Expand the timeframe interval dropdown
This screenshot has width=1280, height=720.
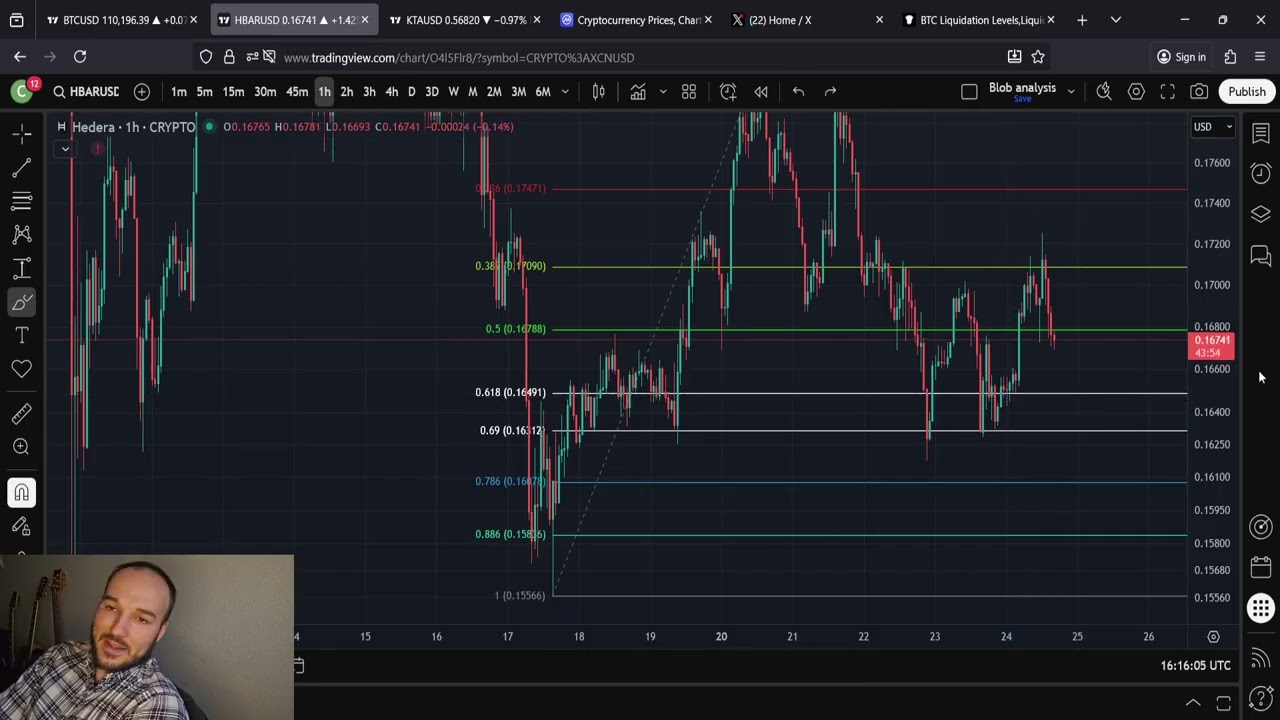[565, 91]
